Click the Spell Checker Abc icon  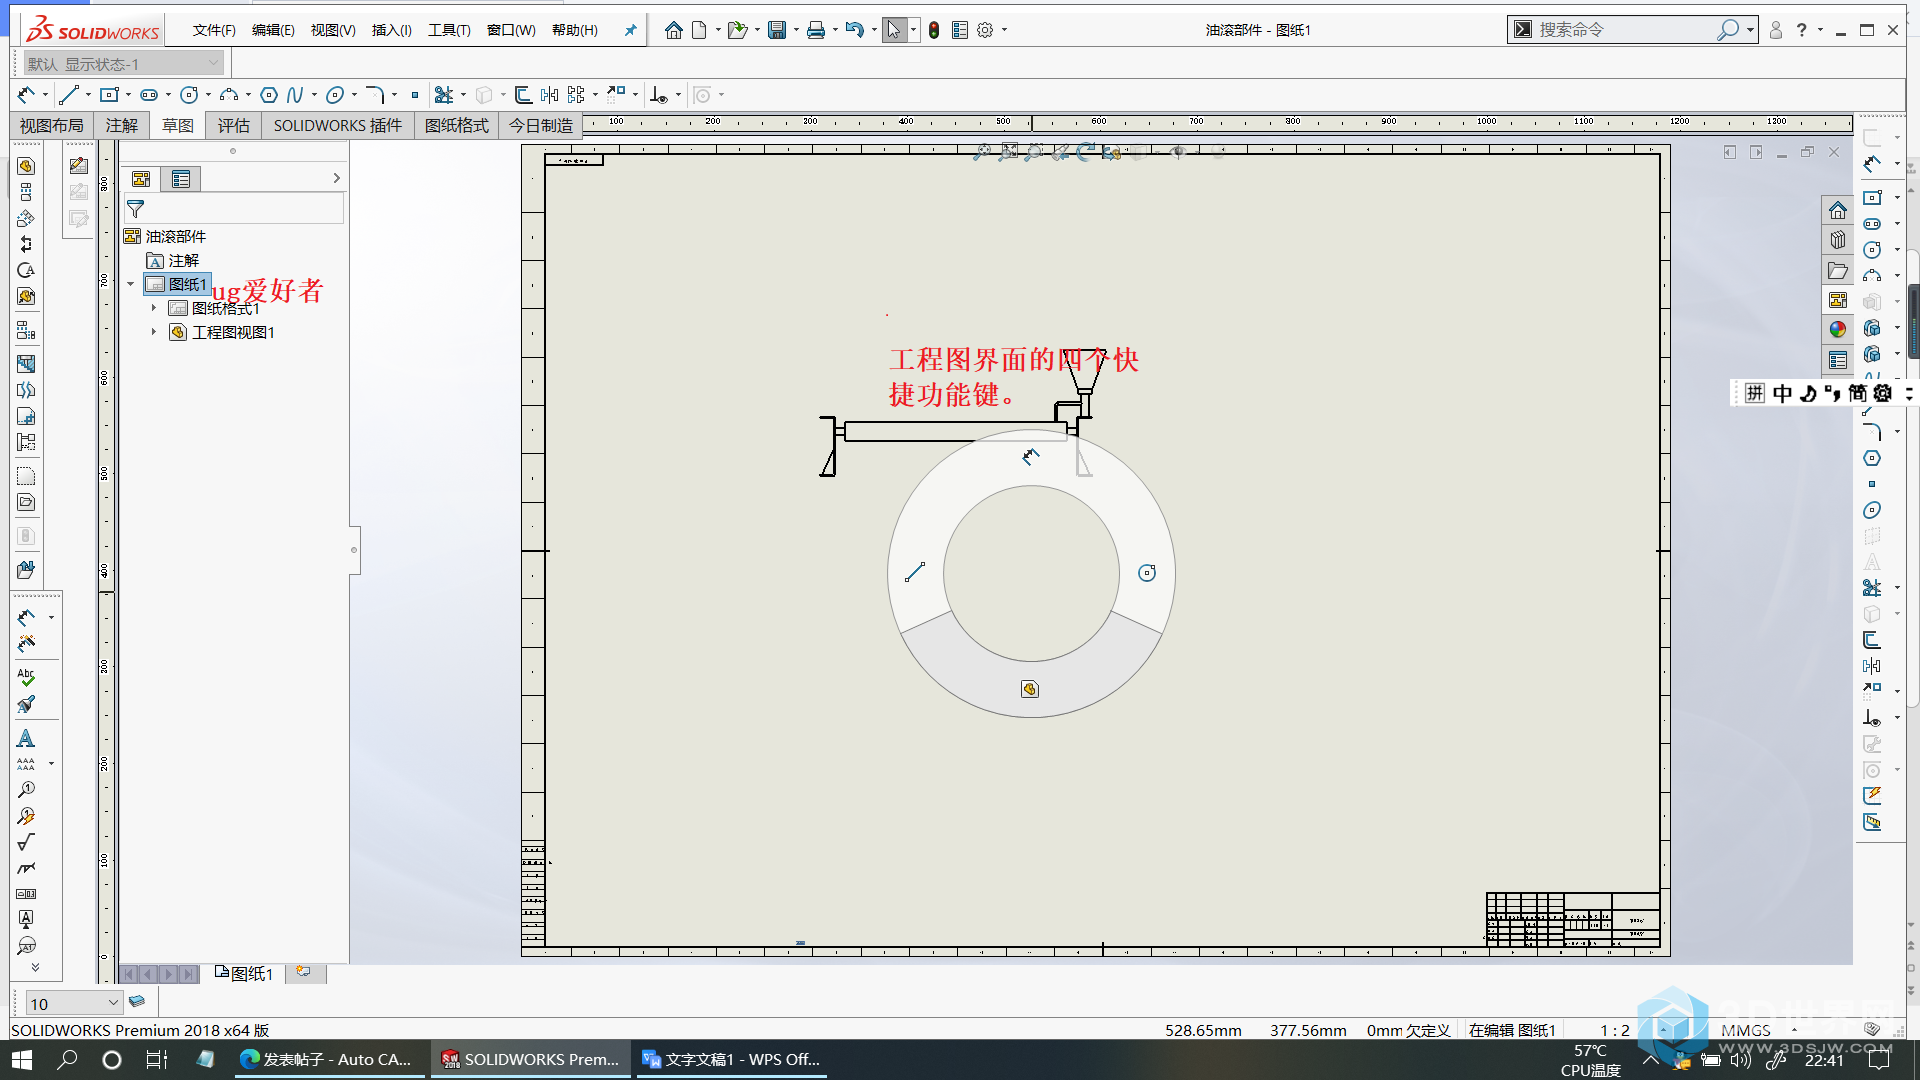26,677
